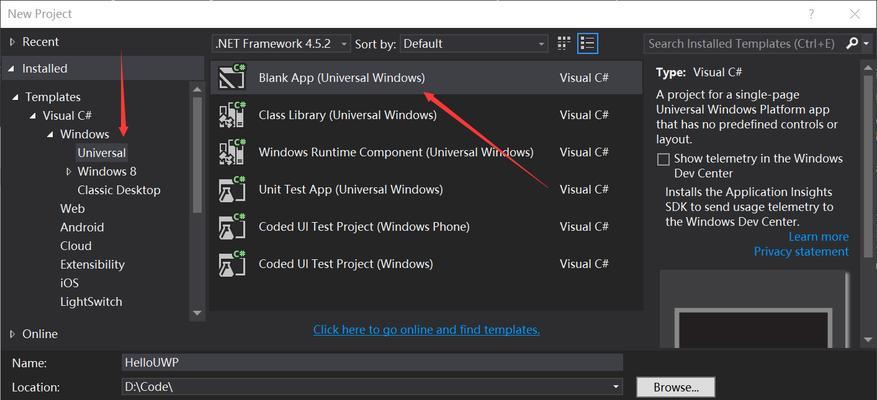Select Class Library (Universal Windows) template name
The width and height of the screenshot is (877, 400).
click(x=347, y=115)
